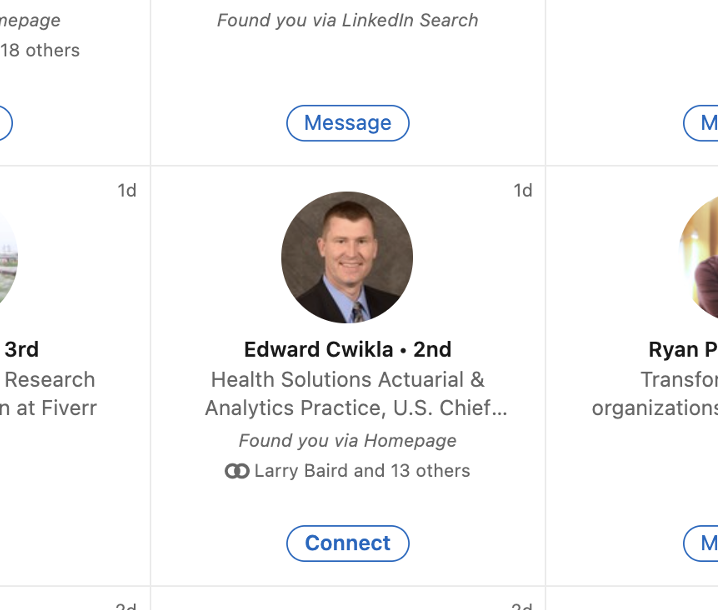Open Edward Cwikla's profile photo

tap(347, 257)
